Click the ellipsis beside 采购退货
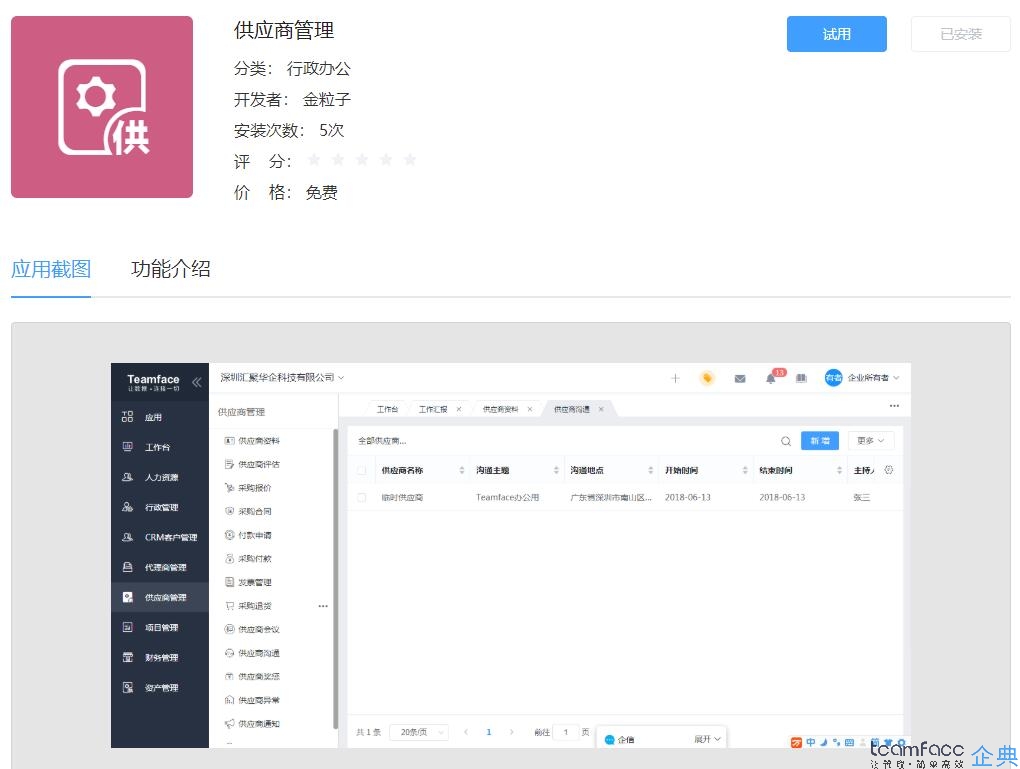The width and height of the screenshot is (1020, 769). click(x=323, y=606)
